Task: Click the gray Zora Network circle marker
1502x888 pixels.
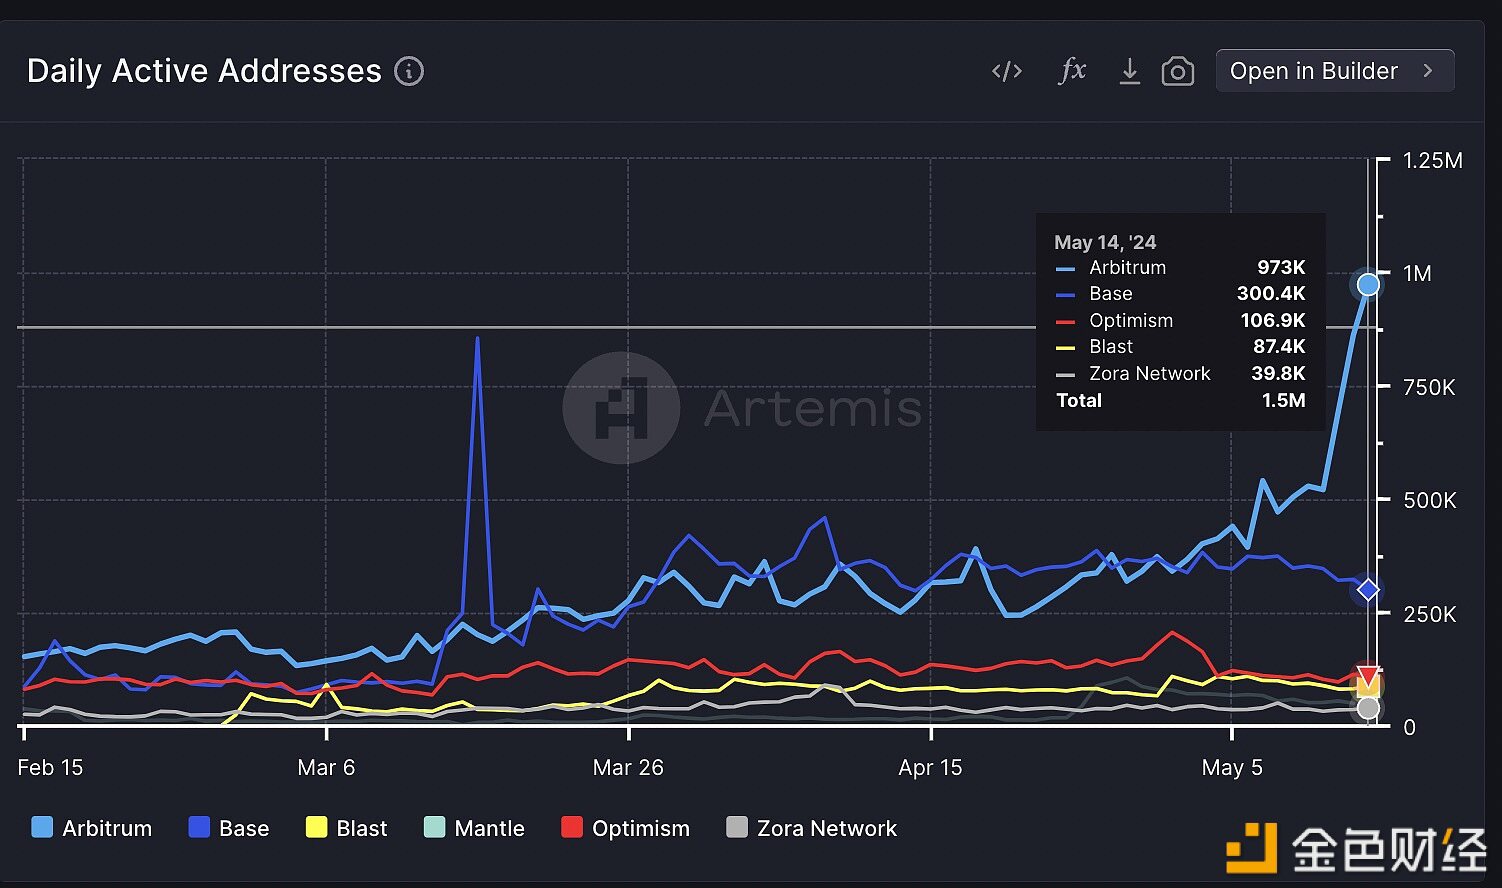Action: 1368,709
